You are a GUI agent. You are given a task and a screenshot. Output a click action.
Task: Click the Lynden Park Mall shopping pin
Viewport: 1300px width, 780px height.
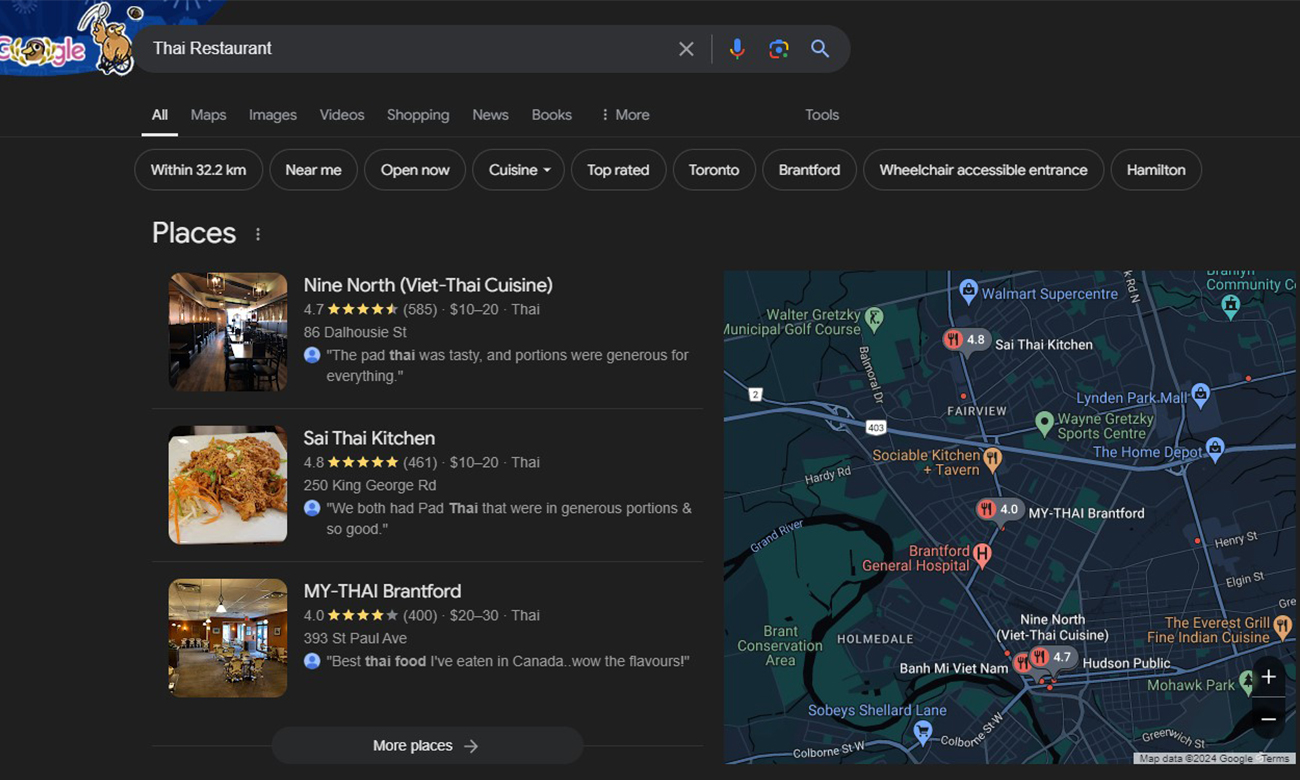(1201, 393)
